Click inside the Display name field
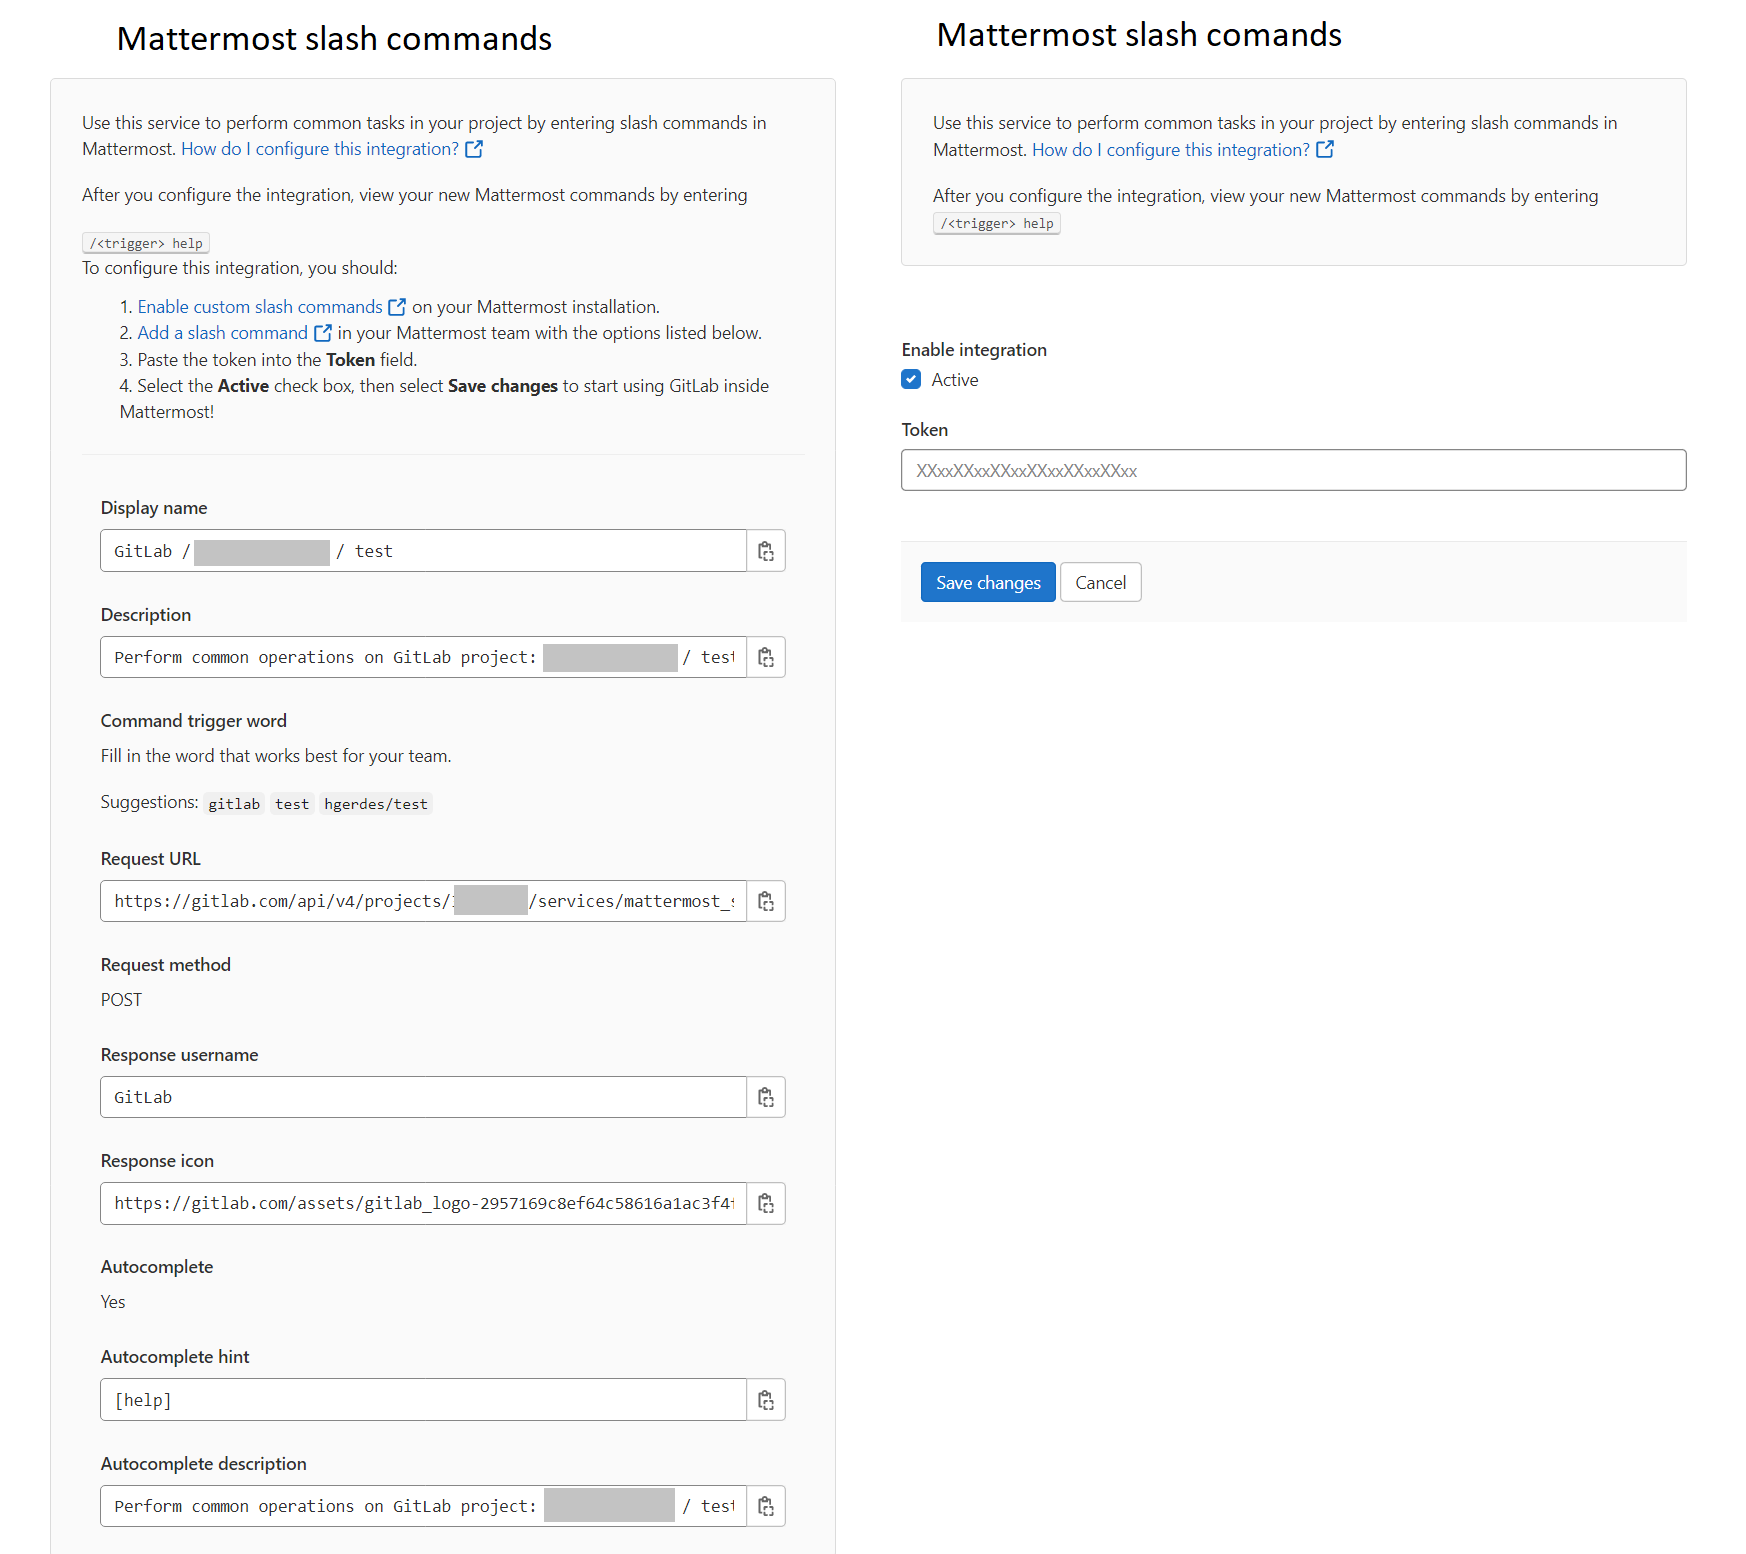1746x1554 pixels. pos(540,551)
